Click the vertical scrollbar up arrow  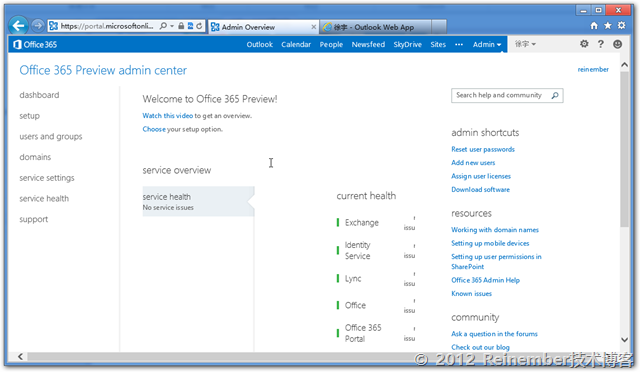point(624,65)
